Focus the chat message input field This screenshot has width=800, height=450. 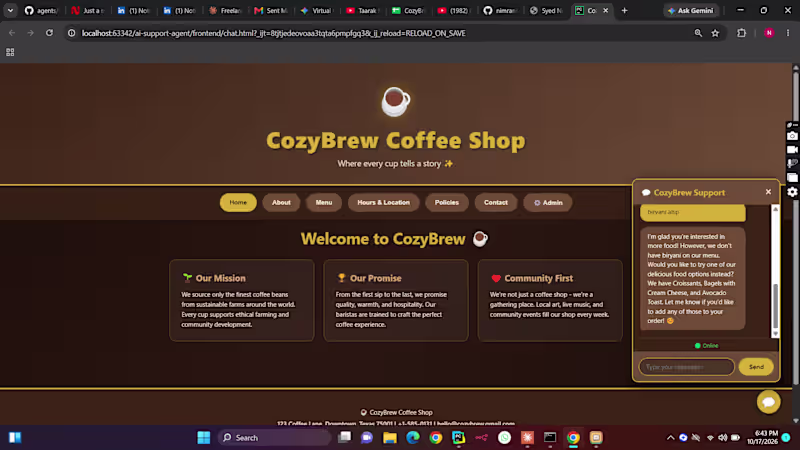(x=686, y=367)
